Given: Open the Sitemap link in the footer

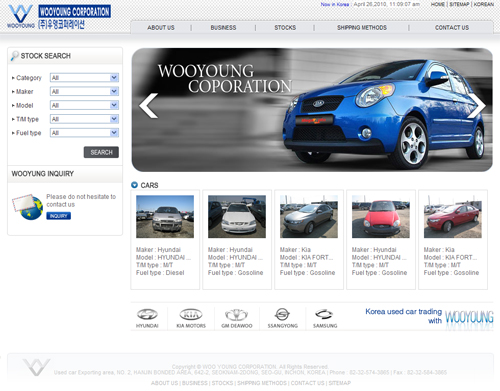Looking at the screenshot, I should [340, 383].
